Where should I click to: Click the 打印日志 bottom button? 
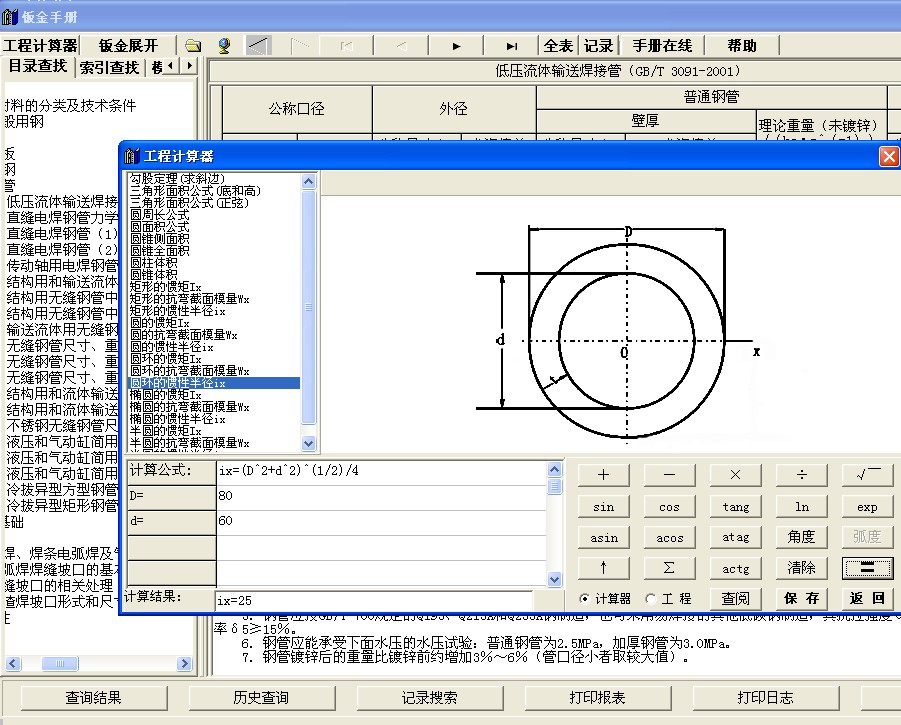765,697
